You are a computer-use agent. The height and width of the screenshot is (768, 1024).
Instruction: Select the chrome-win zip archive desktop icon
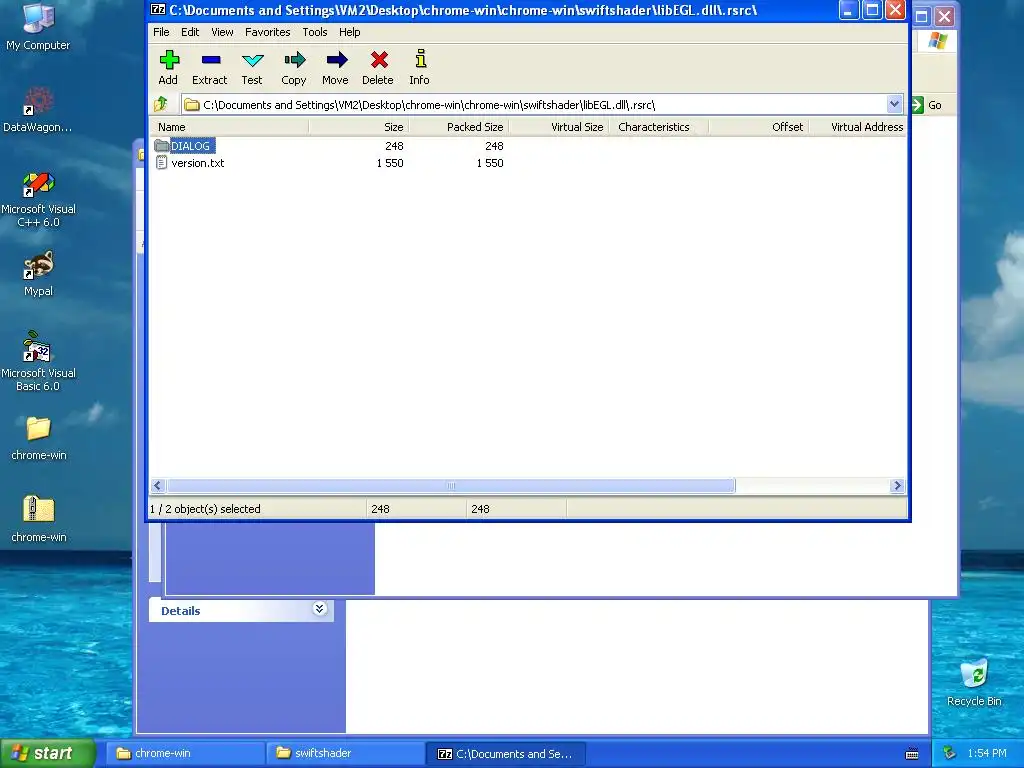39,519
